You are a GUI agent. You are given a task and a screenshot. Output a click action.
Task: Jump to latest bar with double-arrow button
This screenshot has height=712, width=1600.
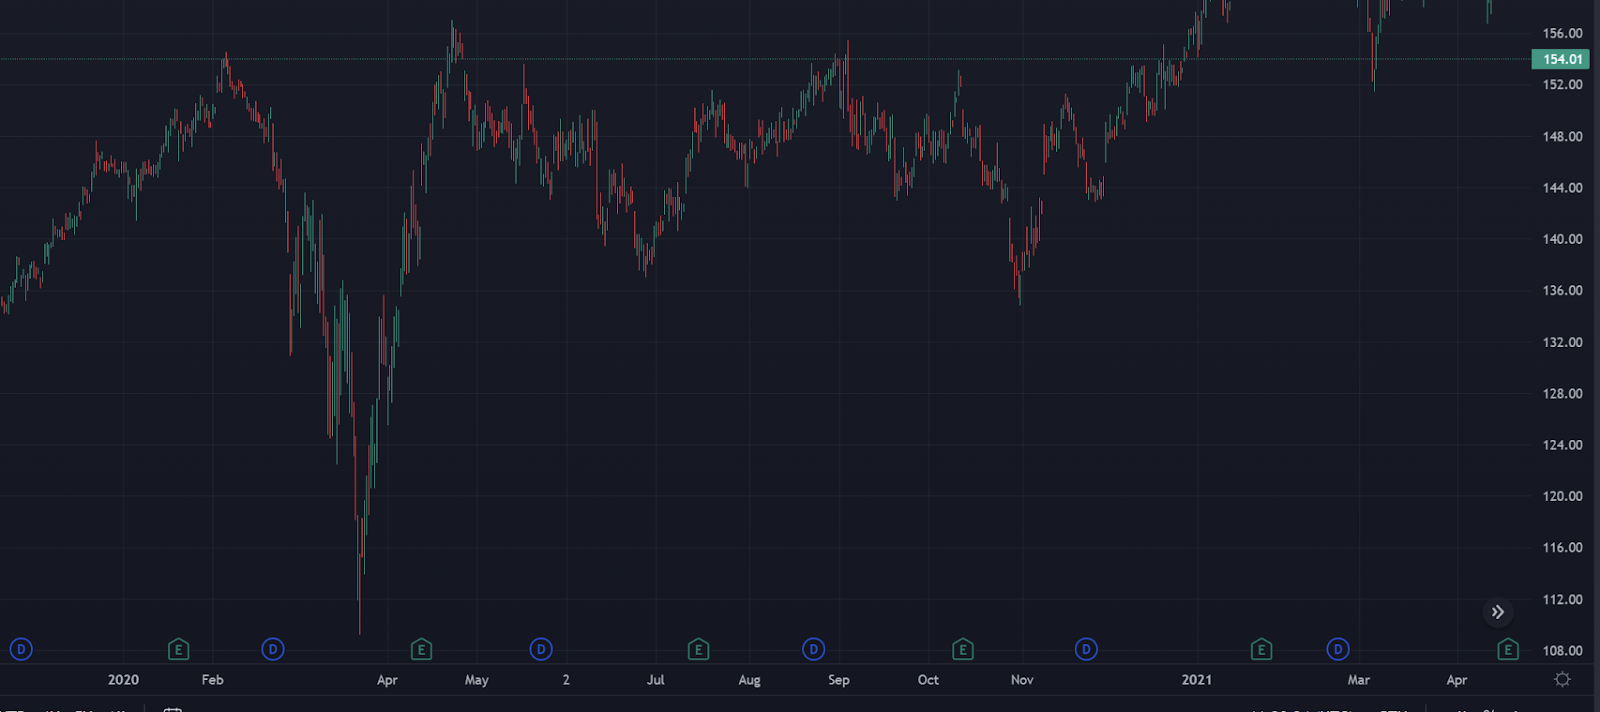tap(1498, 612)
